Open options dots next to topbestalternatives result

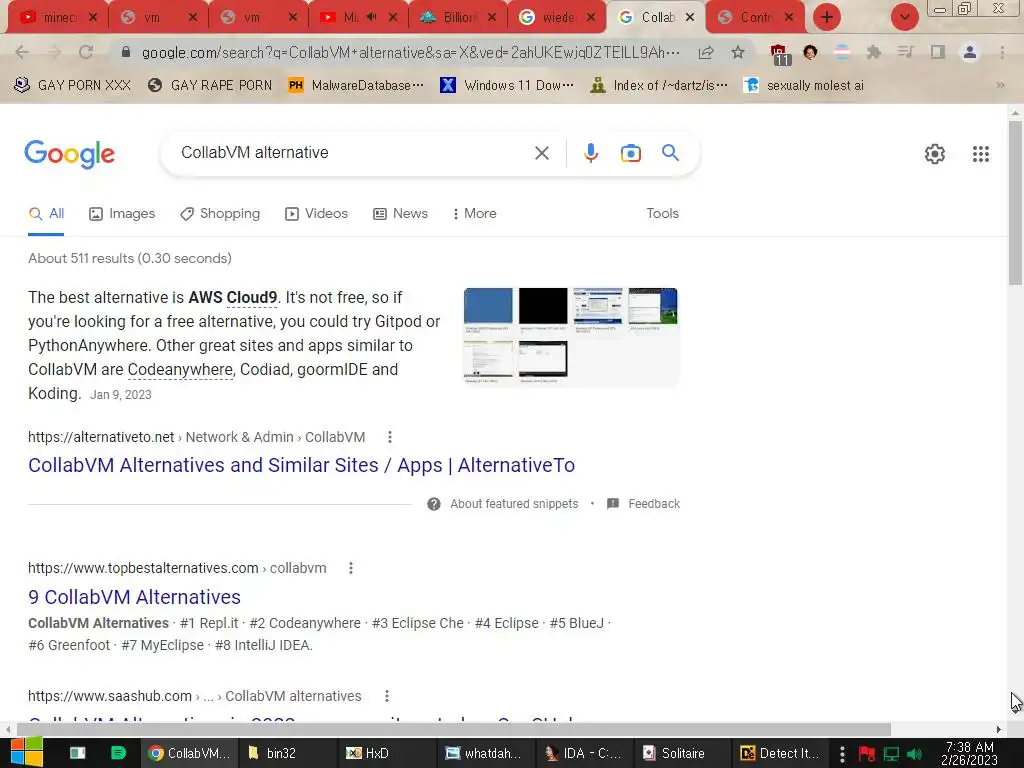click(x=351, y=568)
